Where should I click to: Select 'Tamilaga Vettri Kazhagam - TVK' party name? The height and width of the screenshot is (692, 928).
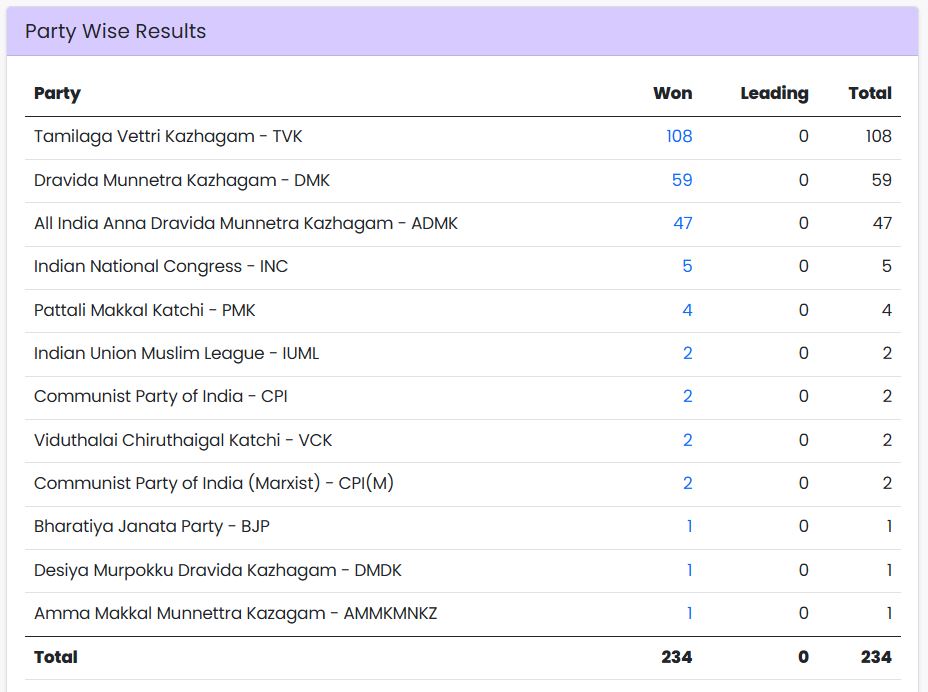(168, 136)
